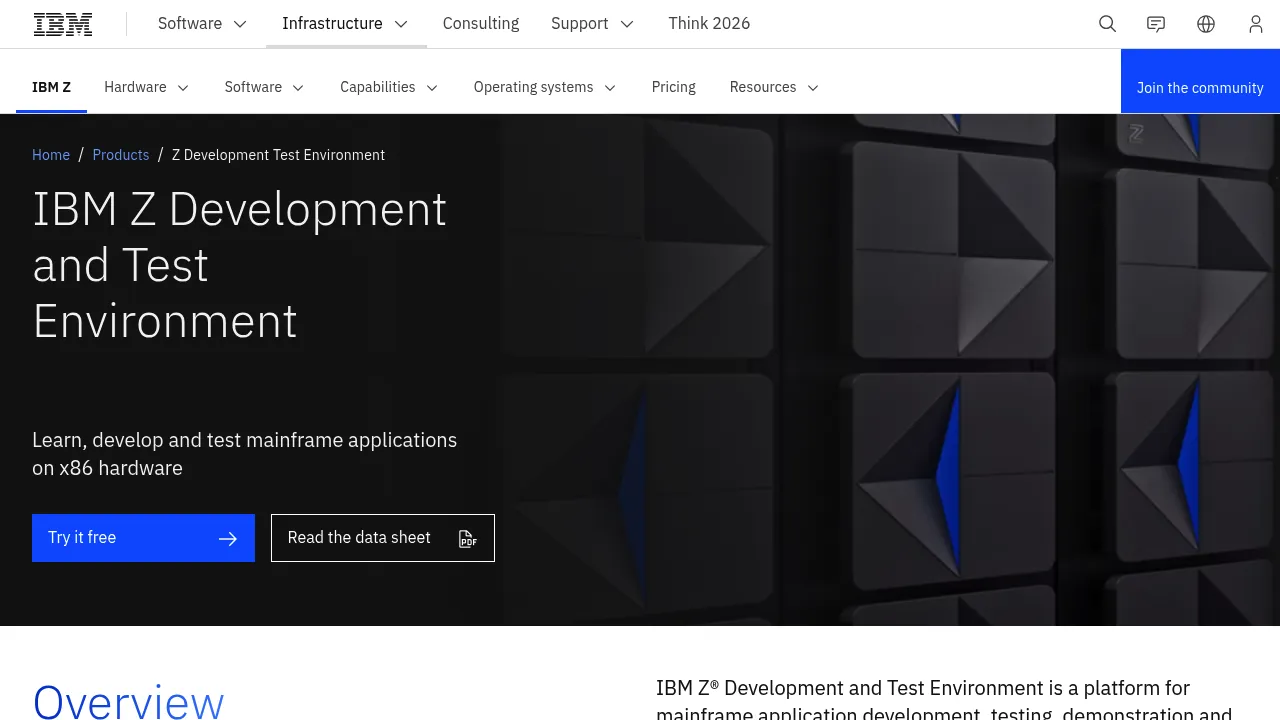Image resolution: width=1280 pixels, height=720 pixels.
Task: Expand the Software dropdown in the IBM Z subnav
Action: pyautogui.click(x=265, y=87)
